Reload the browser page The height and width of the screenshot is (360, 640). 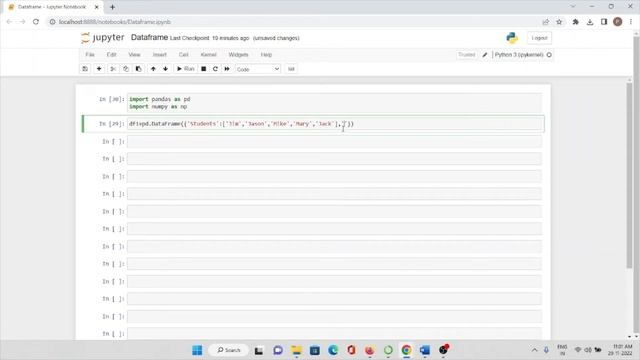pos(36,22)
